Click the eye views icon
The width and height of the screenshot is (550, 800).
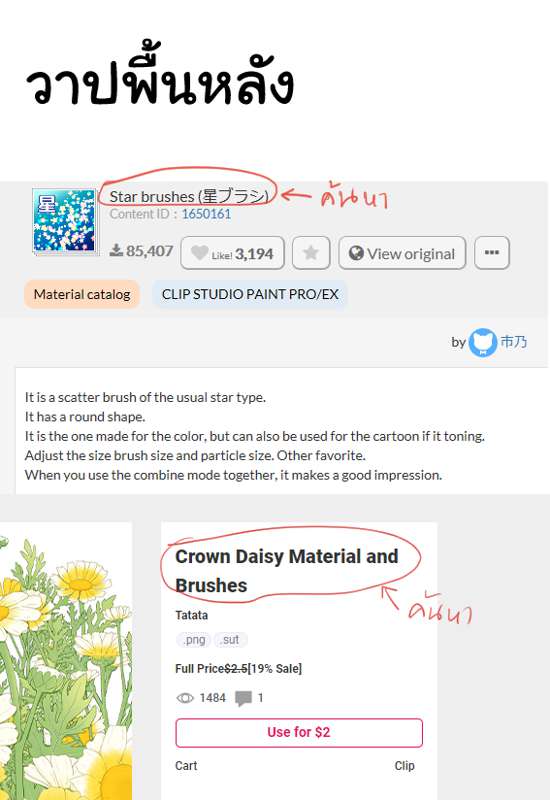tap(185, 698)
